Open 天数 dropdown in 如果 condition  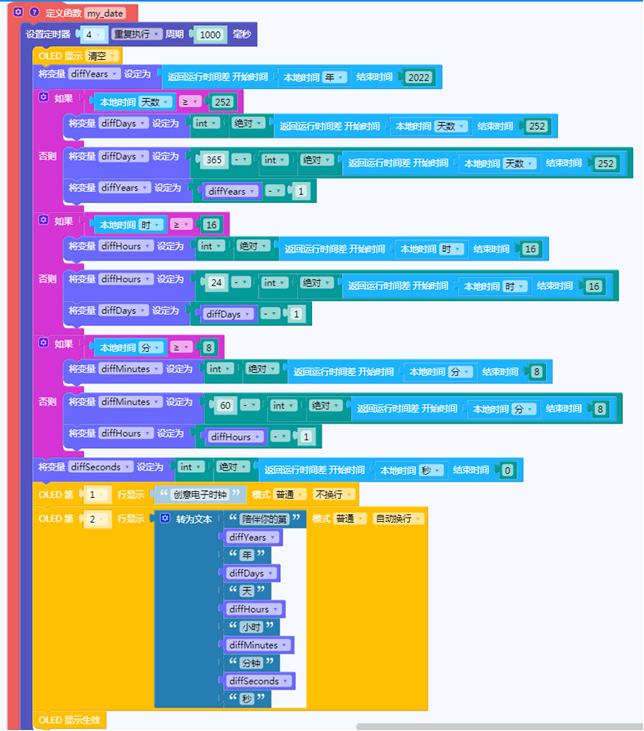coord(156,102)
